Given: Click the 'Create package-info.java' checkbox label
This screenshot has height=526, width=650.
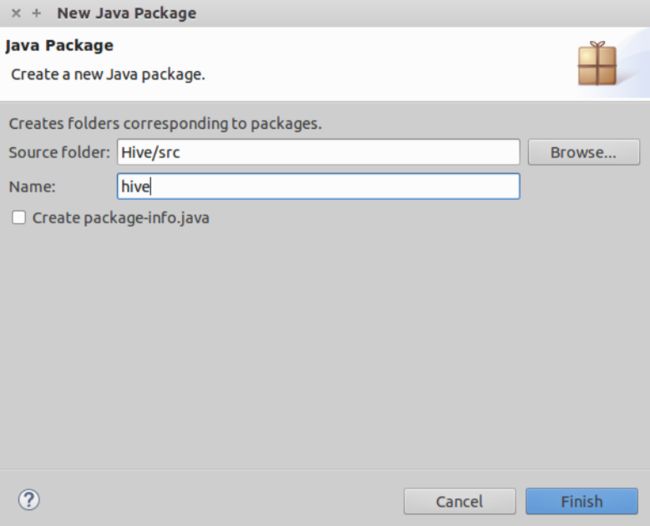Looking at the screenshot, I should tap(121, 218).
